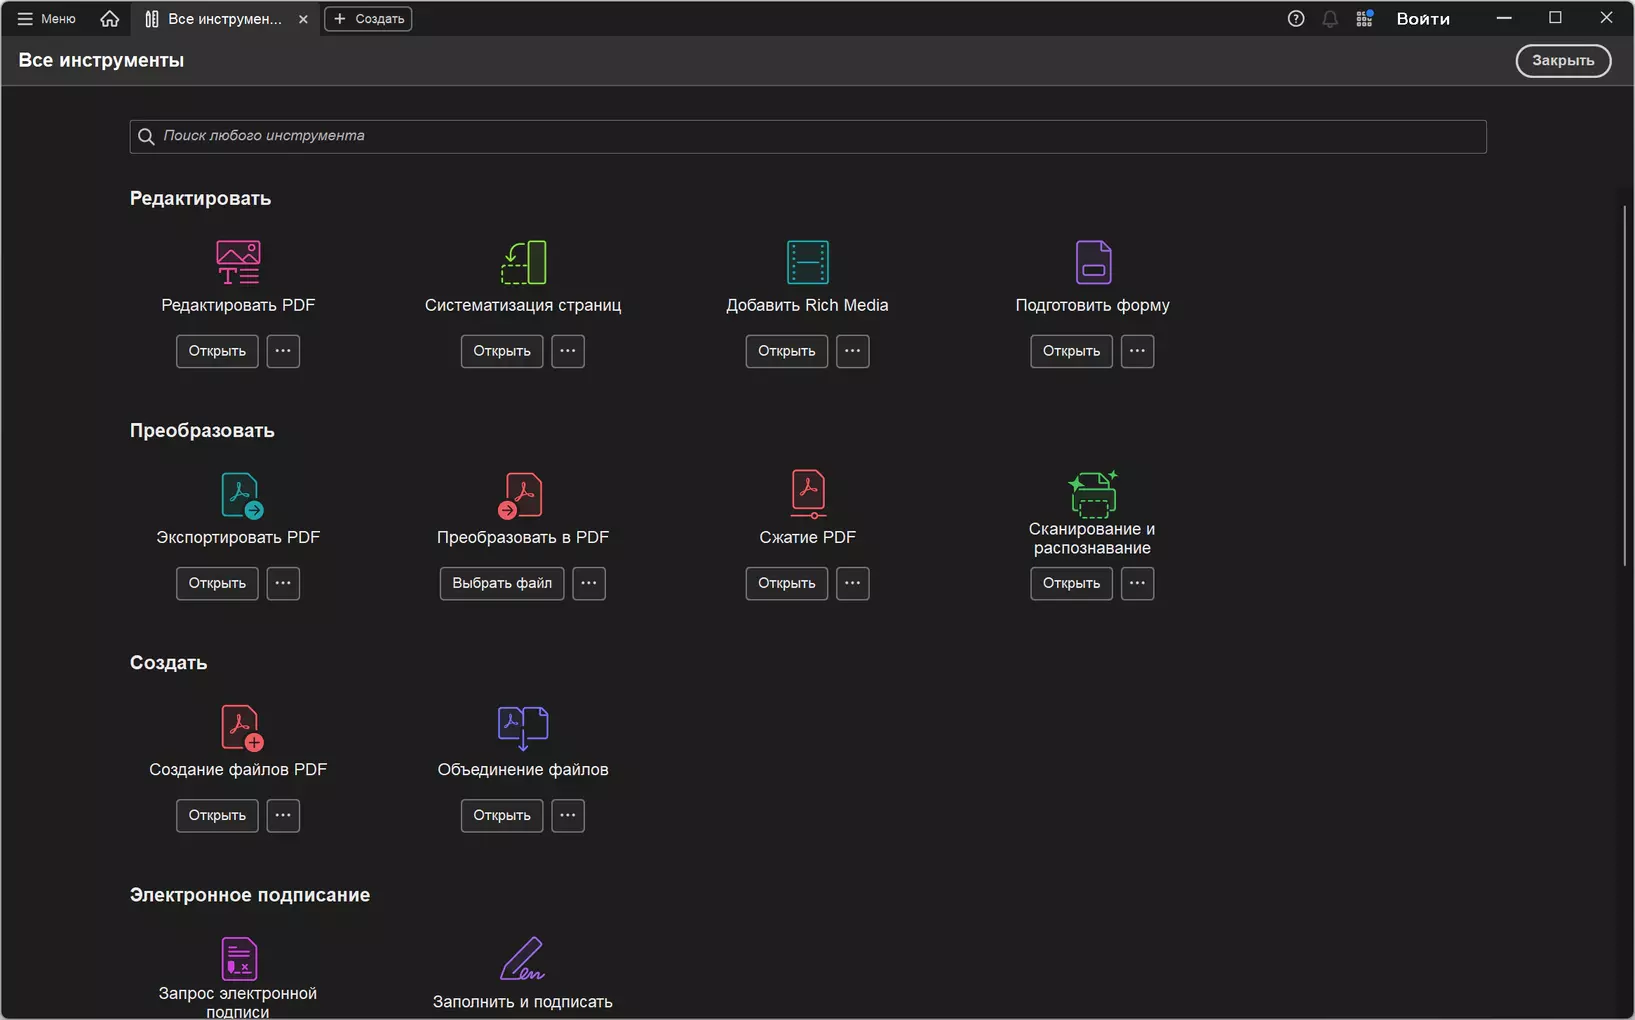Open Создание файлов PDF with Открыть button

(217, 815)
